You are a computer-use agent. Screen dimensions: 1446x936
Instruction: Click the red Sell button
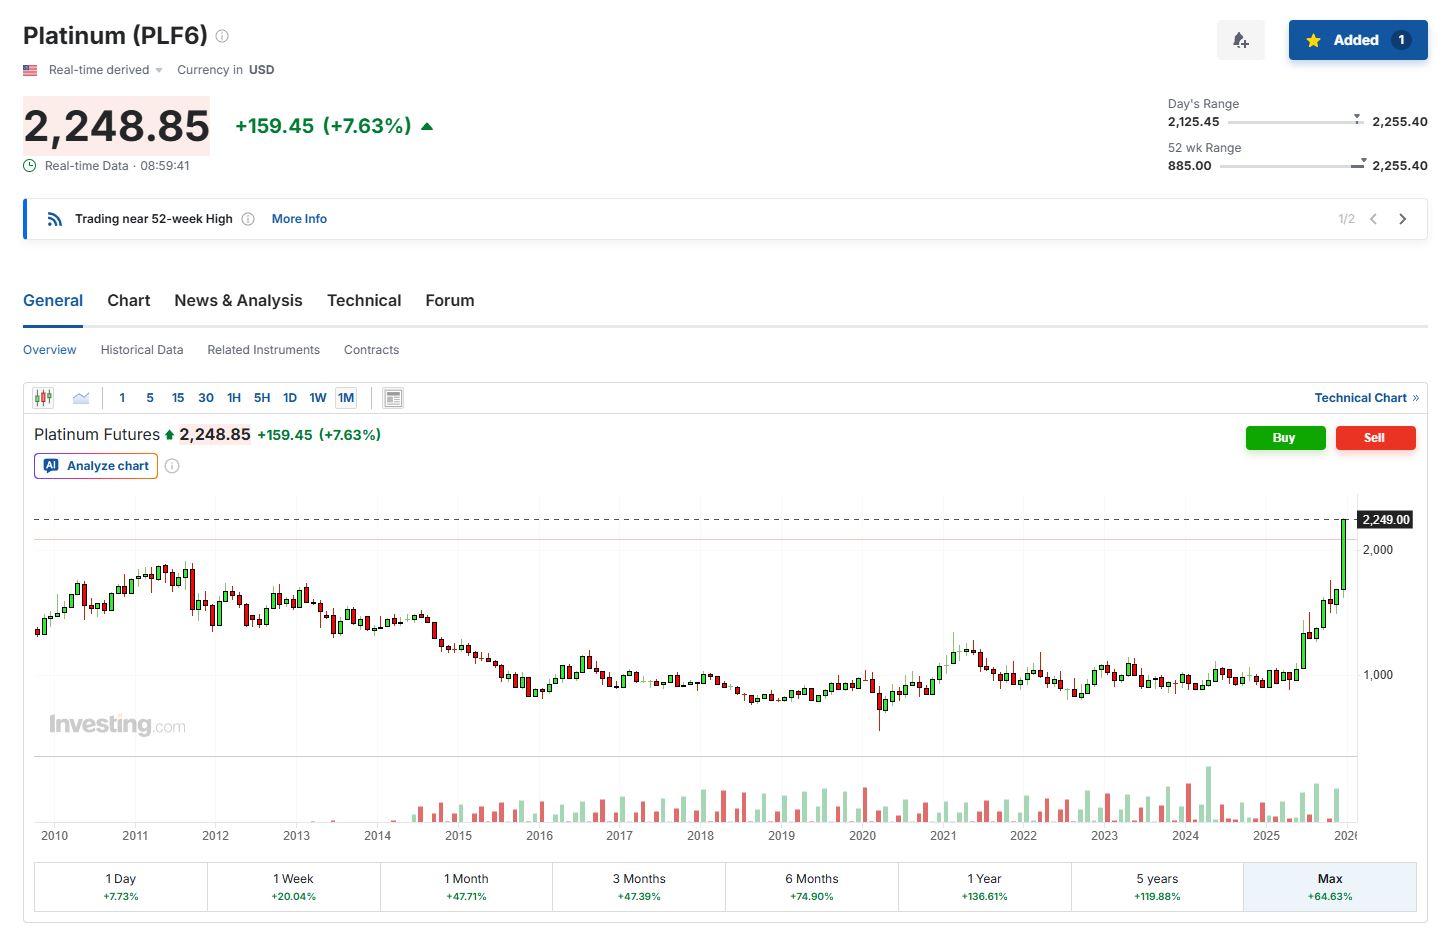point(1375,438)
